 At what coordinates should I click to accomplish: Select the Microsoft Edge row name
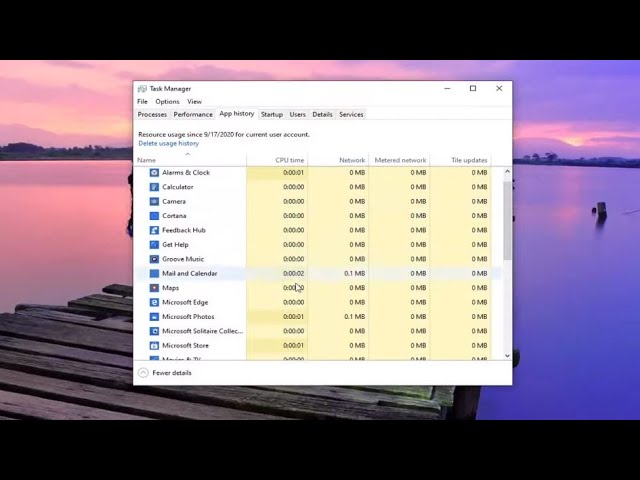pyautogui.click(x=185, y=302)
